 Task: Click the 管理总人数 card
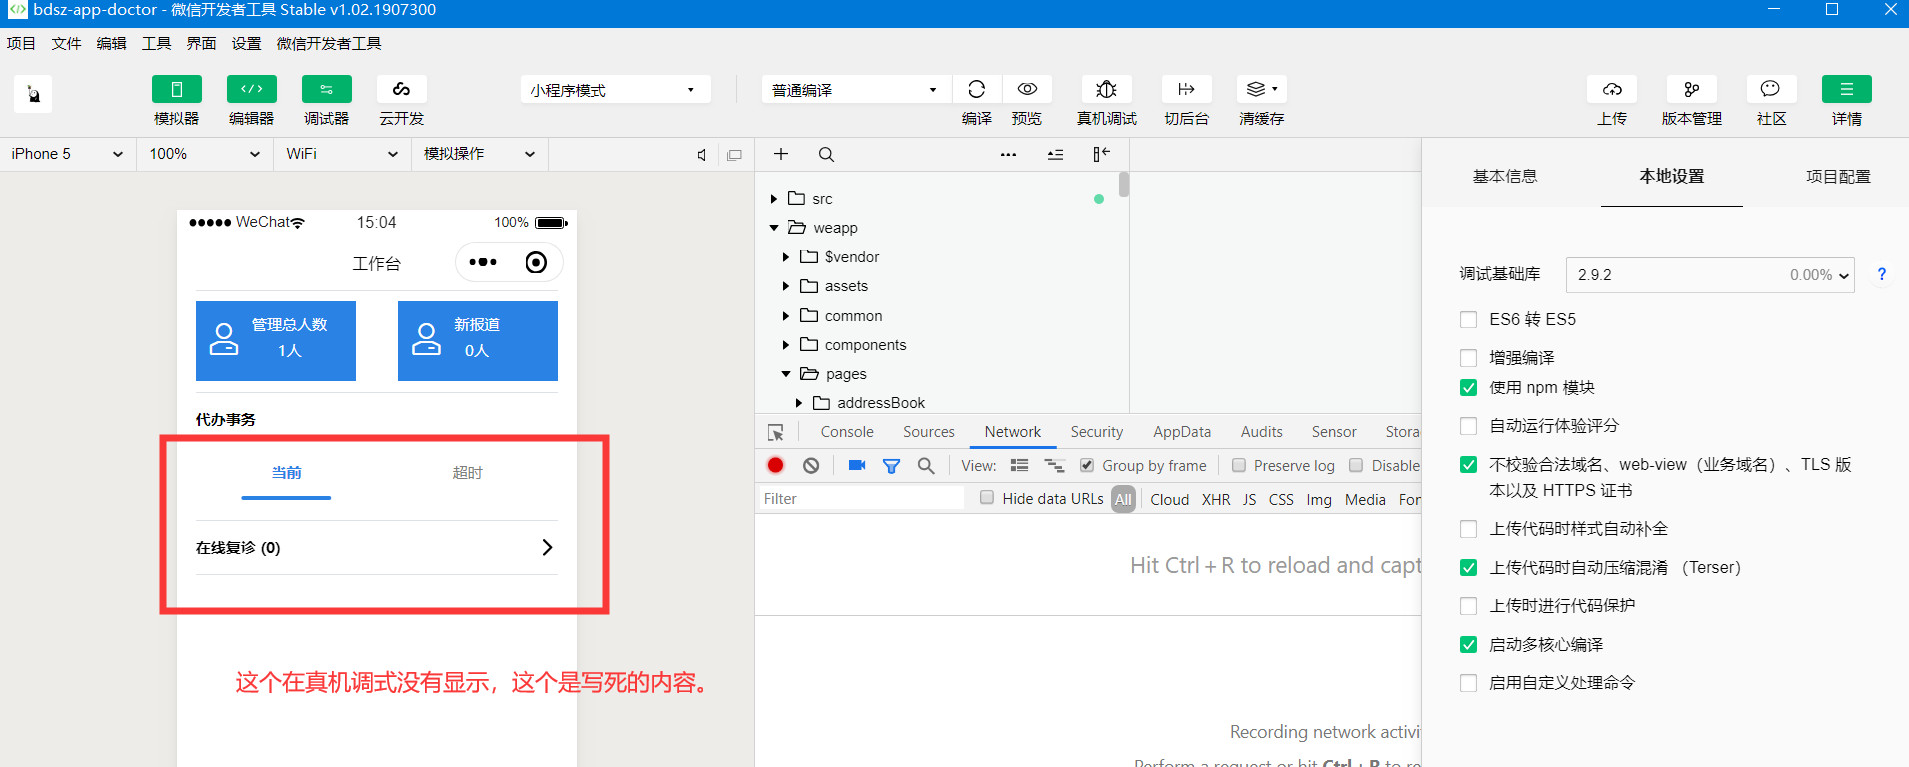click(x=276, y=341)
